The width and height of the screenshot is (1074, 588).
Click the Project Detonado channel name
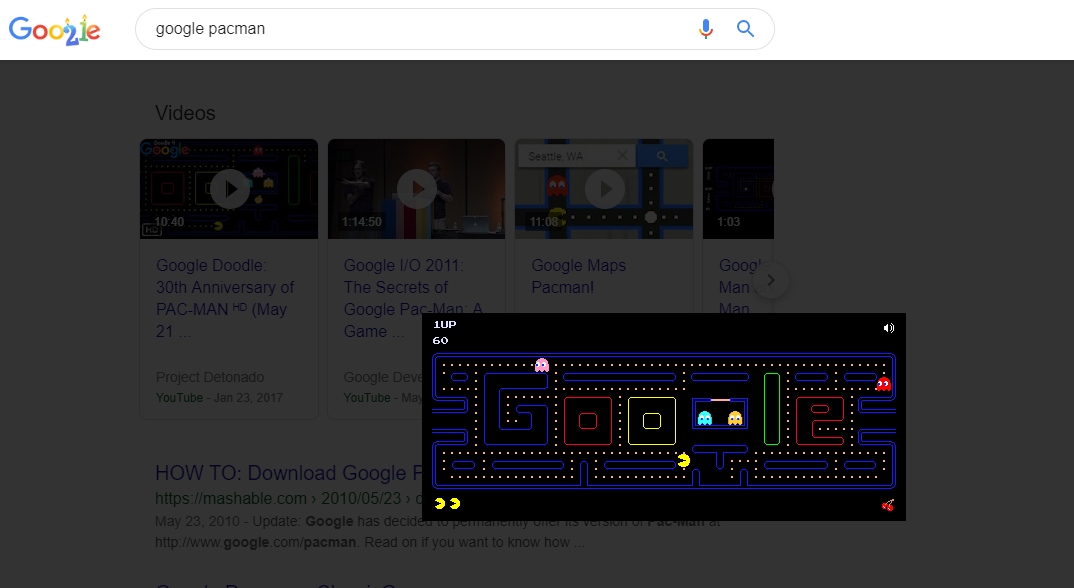click(x=210, y=377)
